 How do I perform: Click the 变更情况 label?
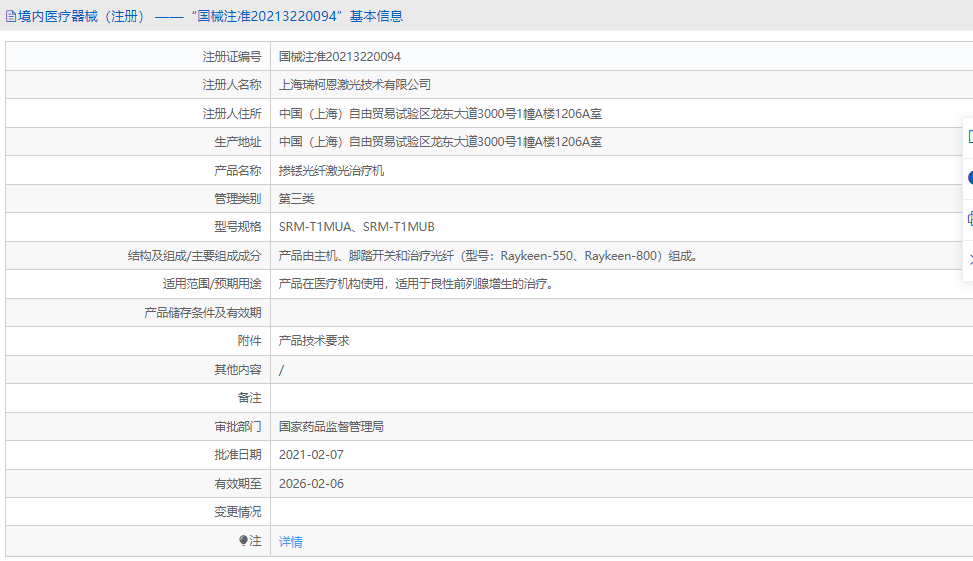tap(238, 511)
